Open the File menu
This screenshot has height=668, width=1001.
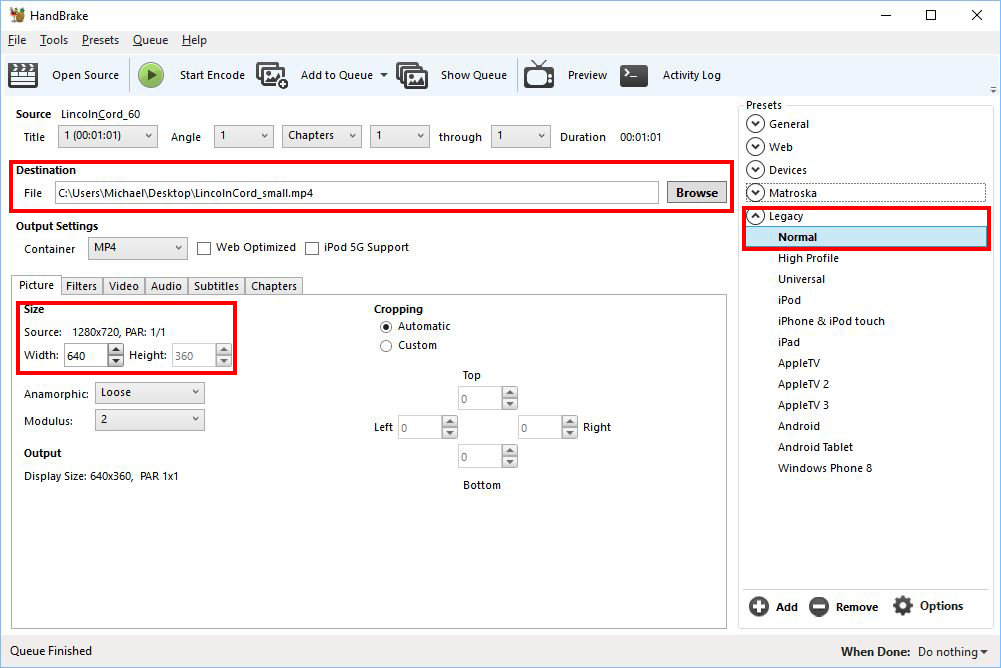point(17,40)
